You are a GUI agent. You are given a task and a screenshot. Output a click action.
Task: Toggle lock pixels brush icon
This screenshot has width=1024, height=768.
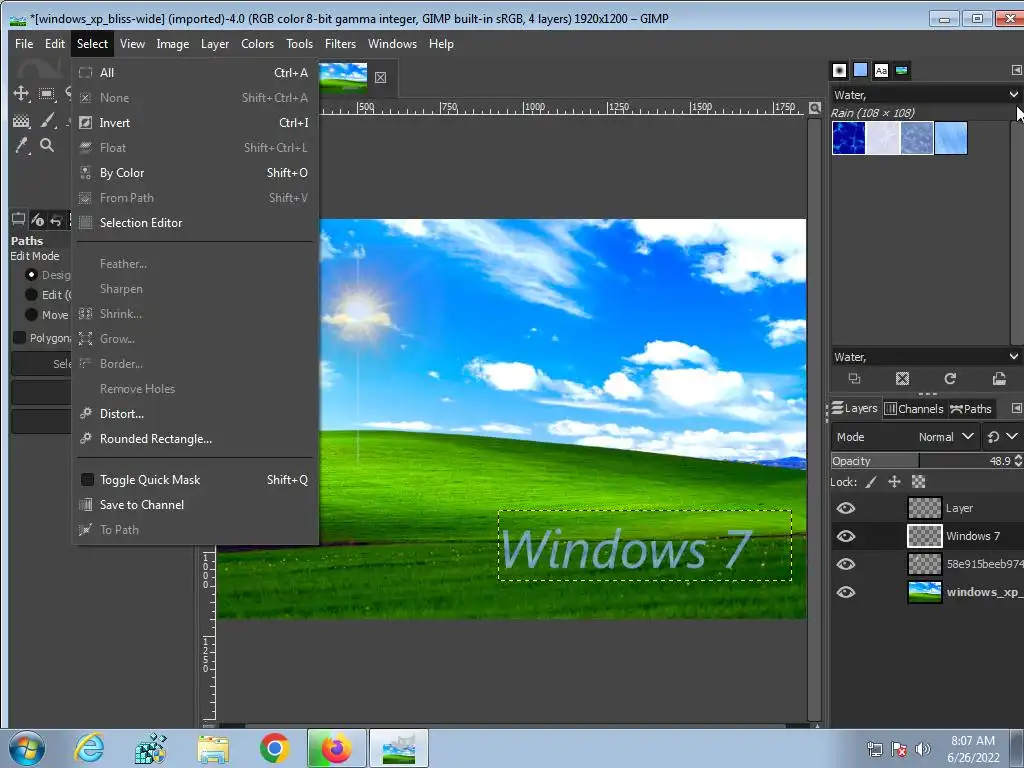(871, 482)
